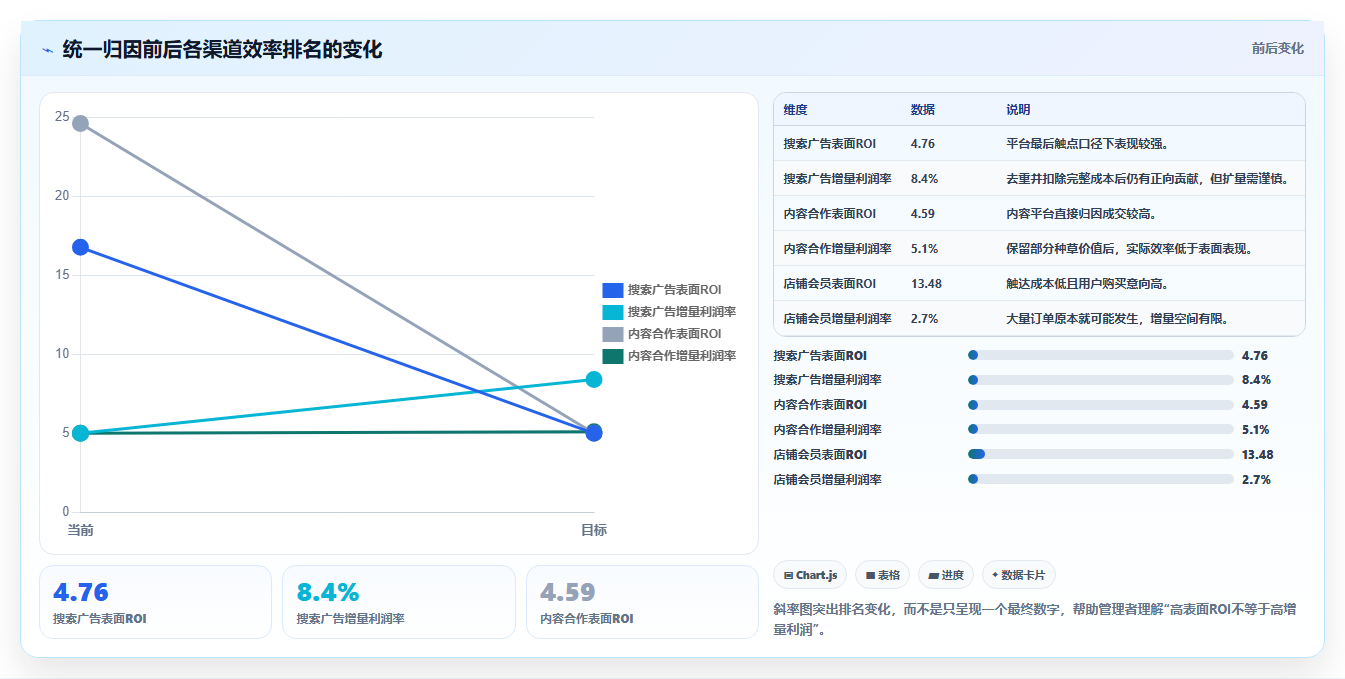Image resolution: width=1345 pixels, height=679 pixels.
Task: Click the 搜索广告增量利润率 progress bar
Action: coord(1101,380)
